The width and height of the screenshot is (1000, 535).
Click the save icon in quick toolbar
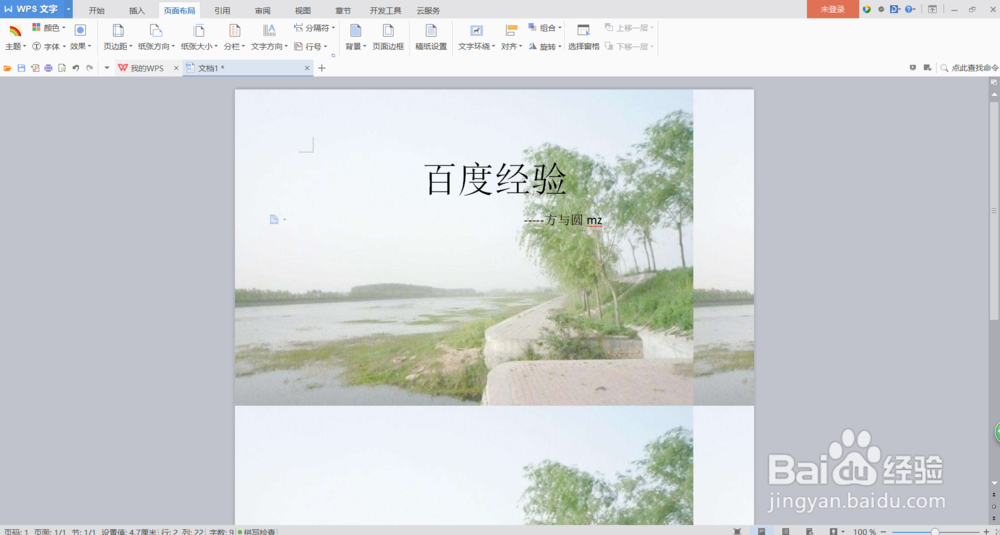point(21,68)
